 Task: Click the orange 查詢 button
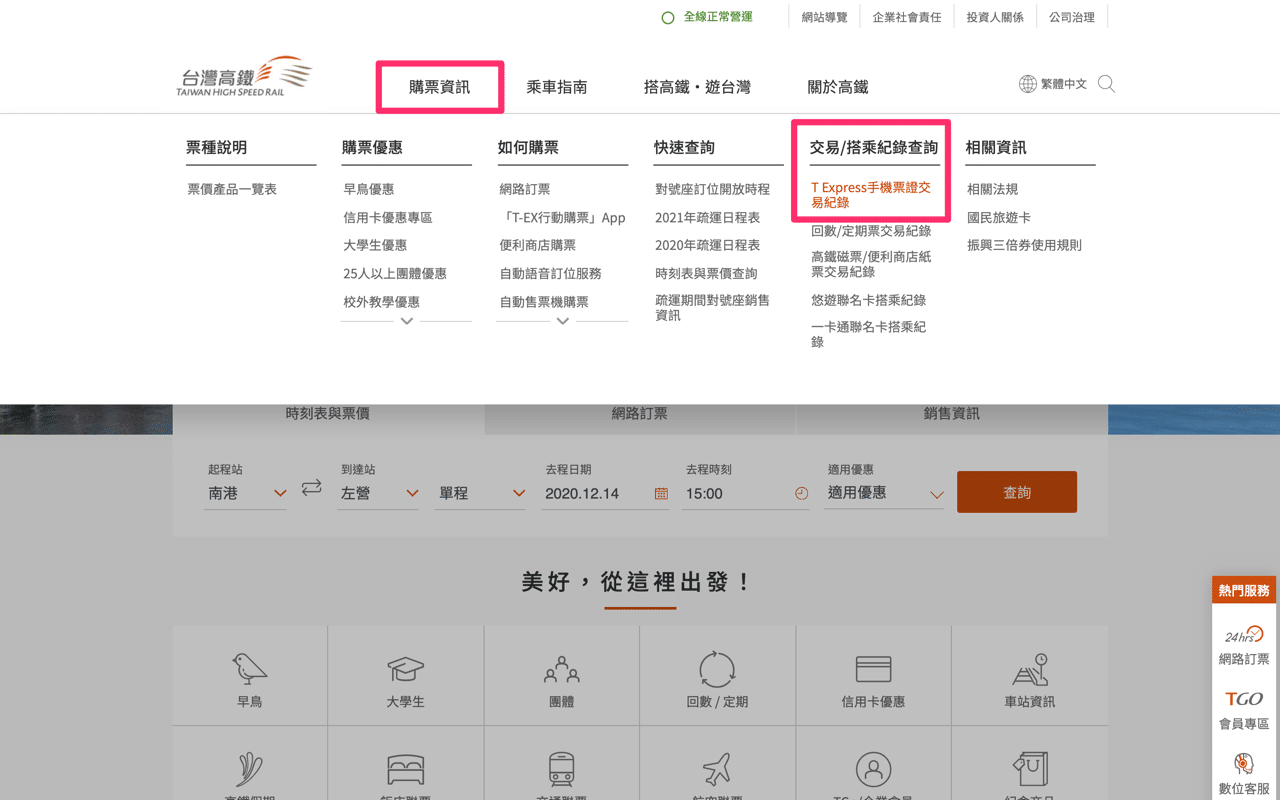coord(1017,492)
